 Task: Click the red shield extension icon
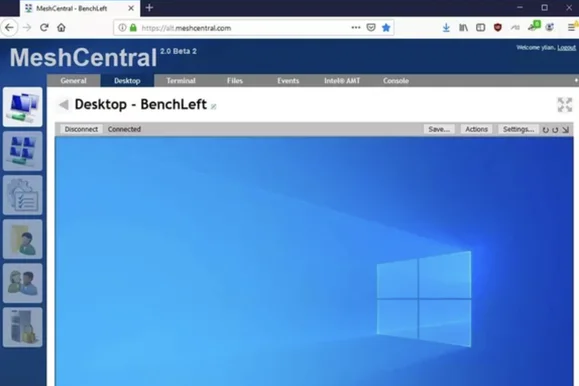pos(498,28)
